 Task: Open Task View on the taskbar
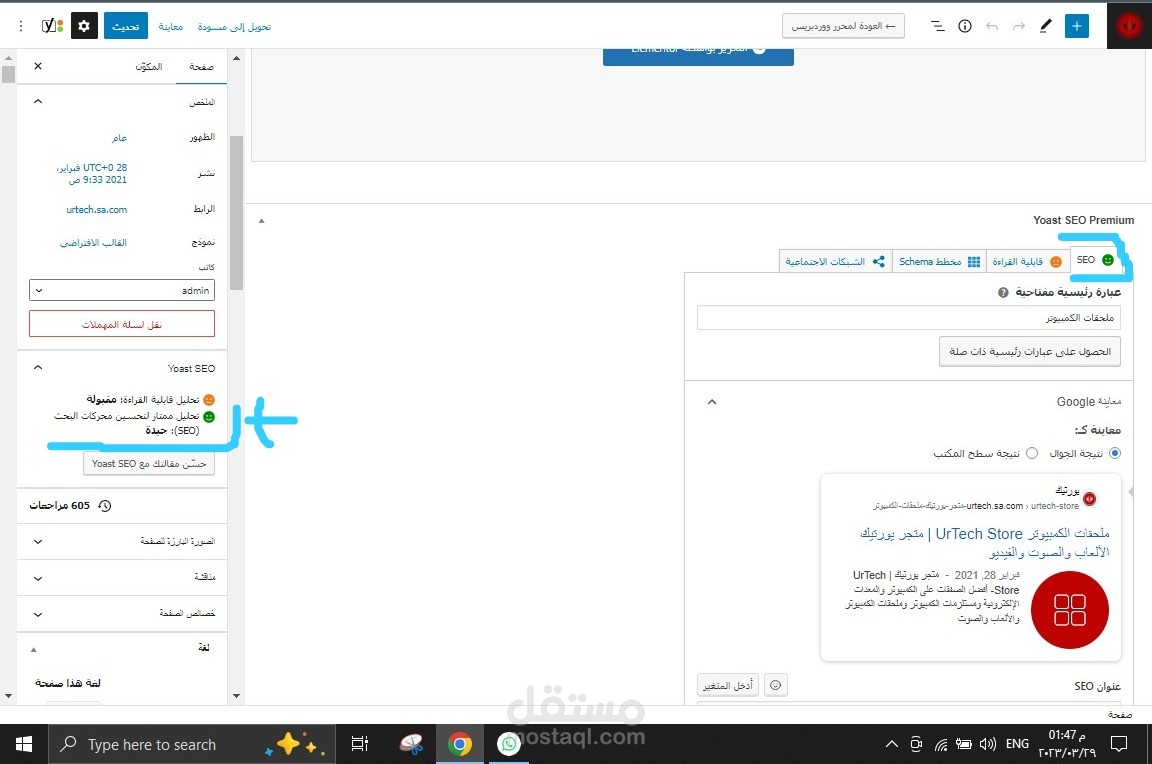pyautogui.click(x=359, y=744)
